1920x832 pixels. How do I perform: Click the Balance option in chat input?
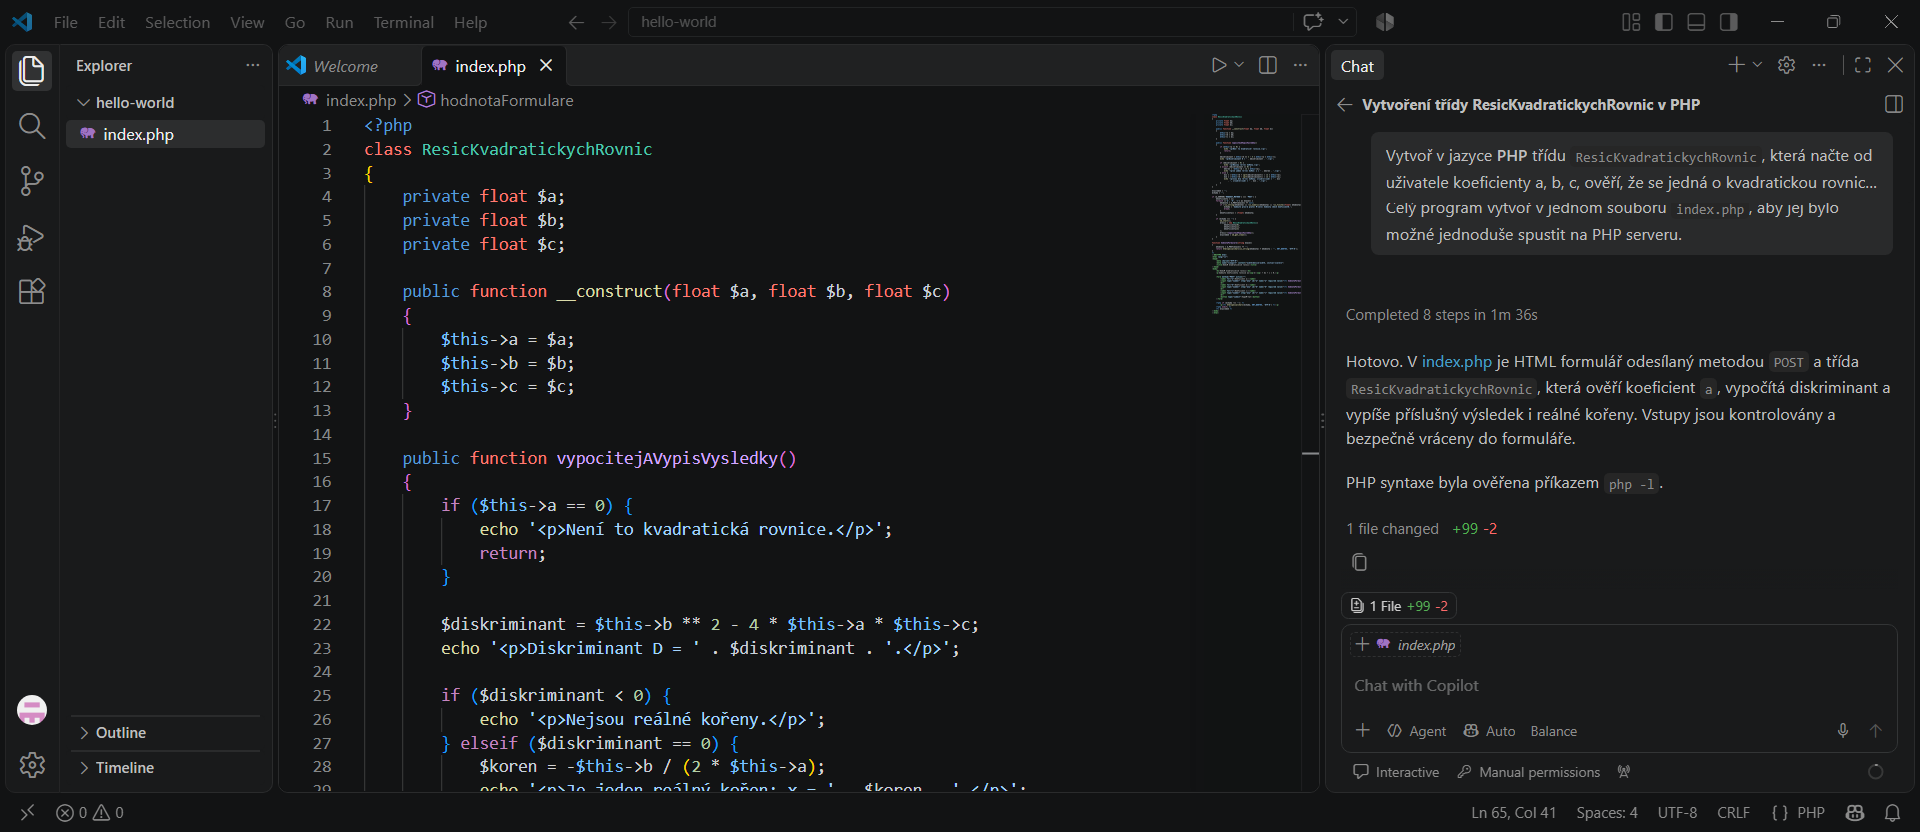(x=1553, y=731)
